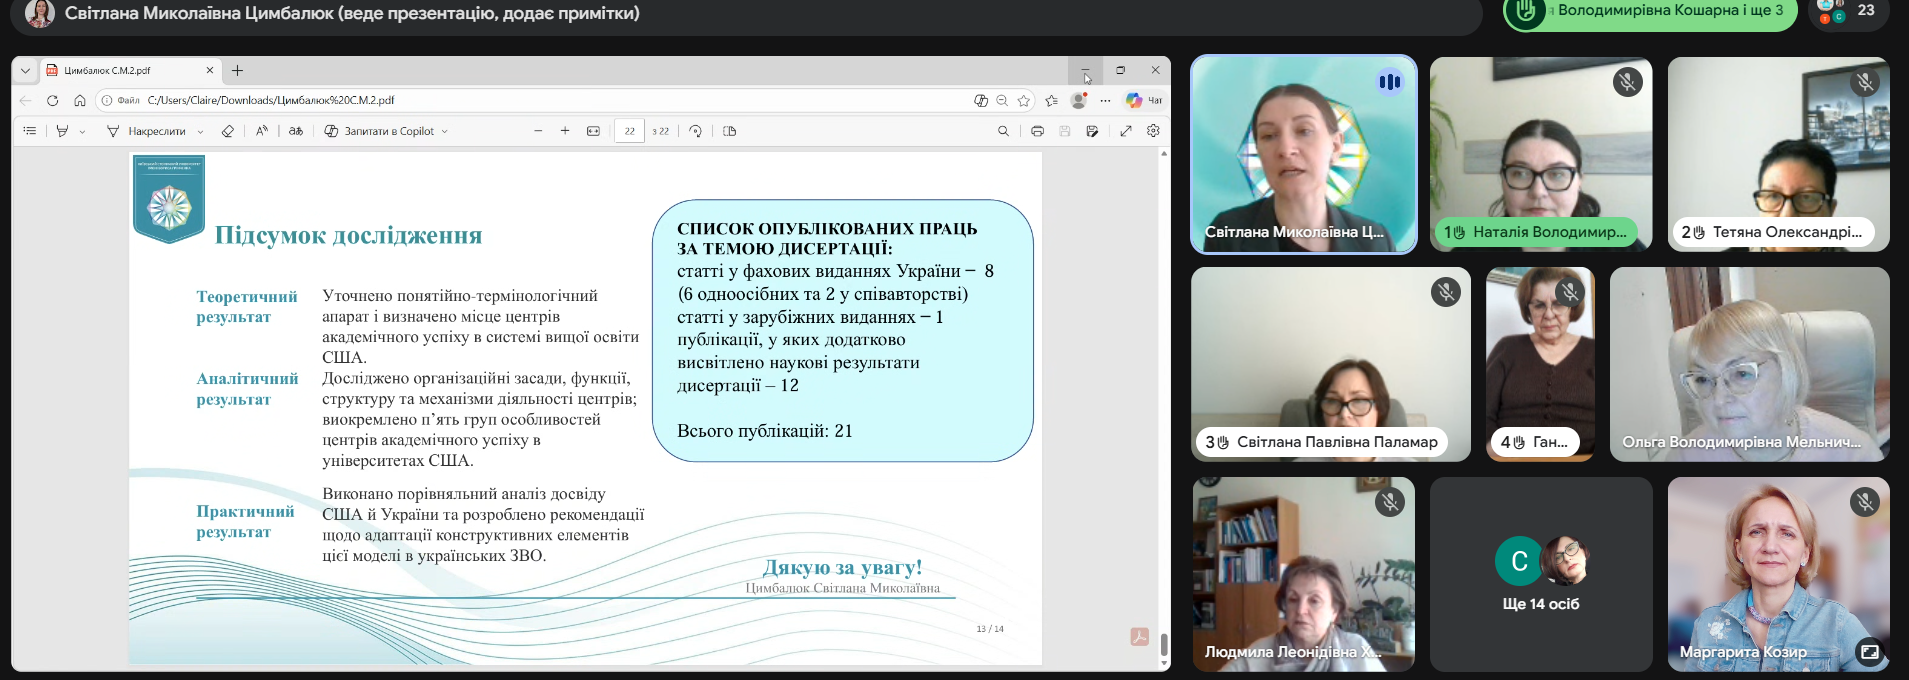
Task: Open the tab search chevron dropdown
Action: click(25, 70)
